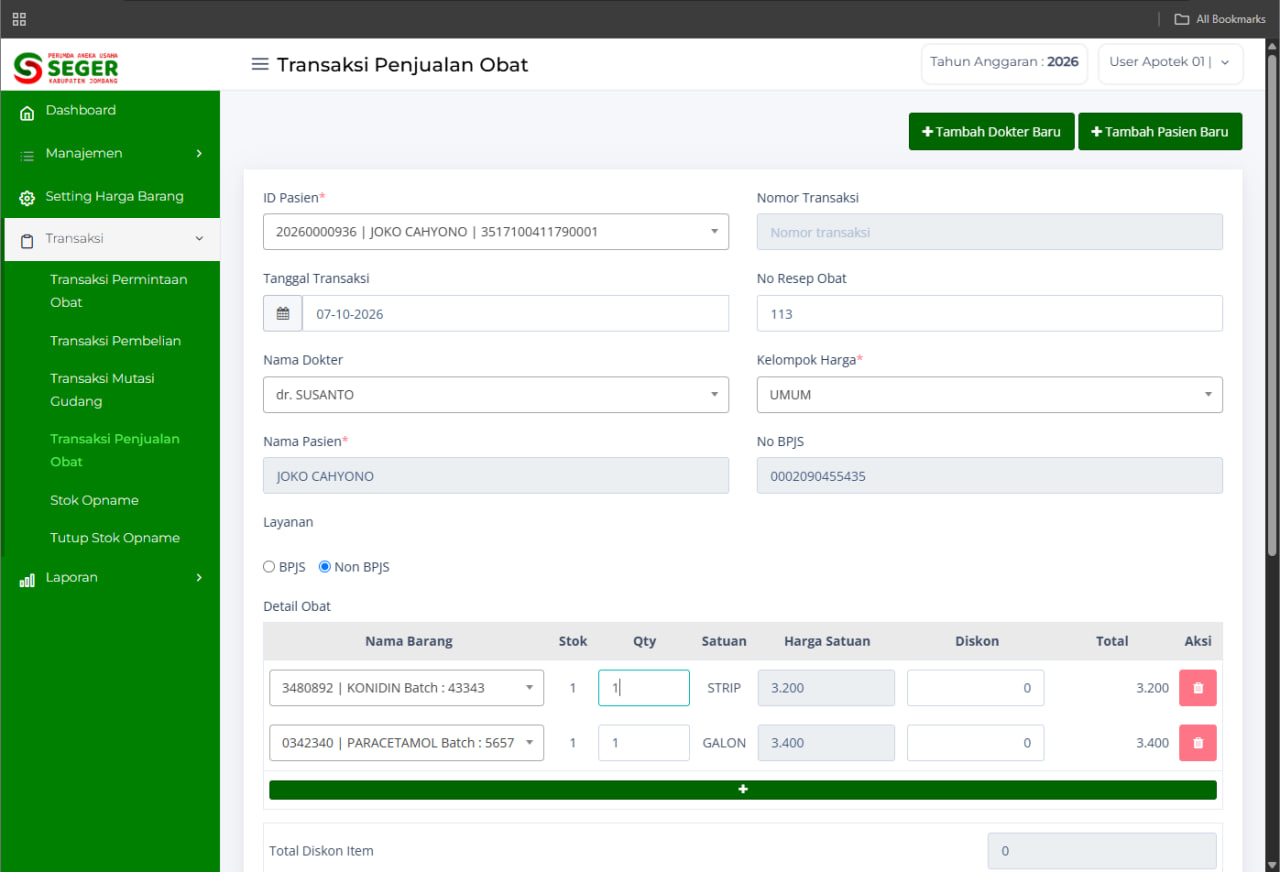This screenshot has height=872, width=1280.
Task: Open Transaksi Permintaan Obat
Action: (x=119, y=291)
